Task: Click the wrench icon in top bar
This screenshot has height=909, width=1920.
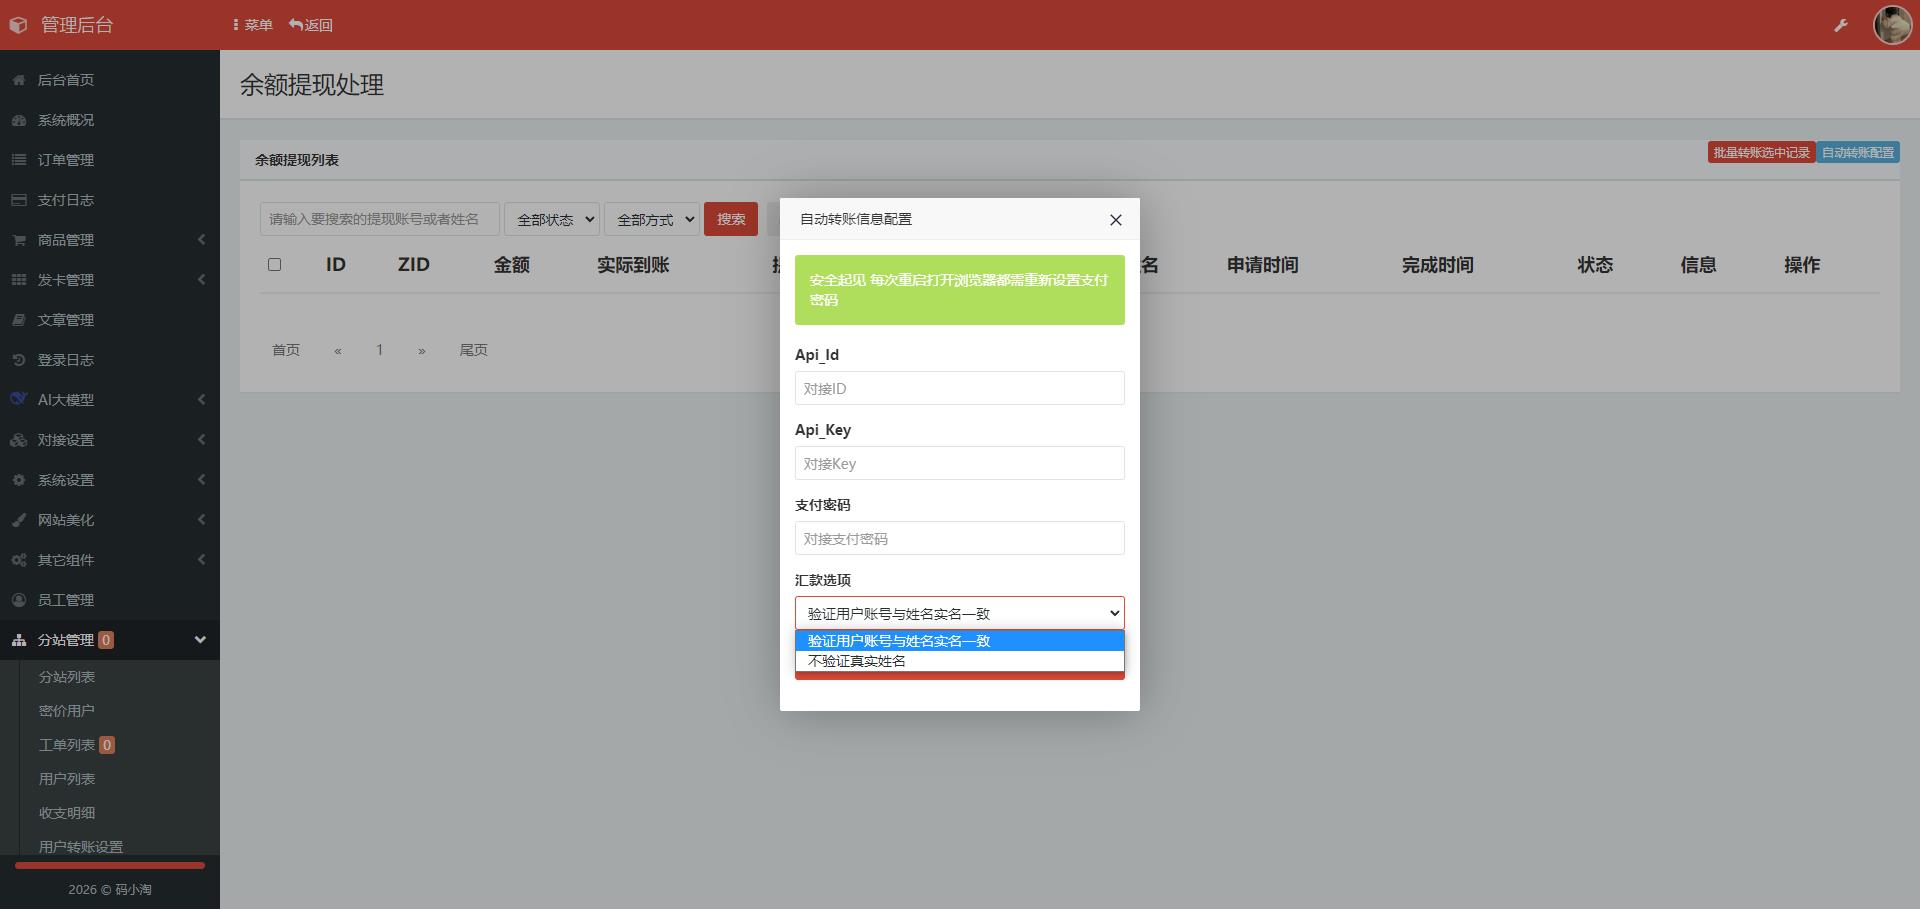Action: click(1840, 25)
